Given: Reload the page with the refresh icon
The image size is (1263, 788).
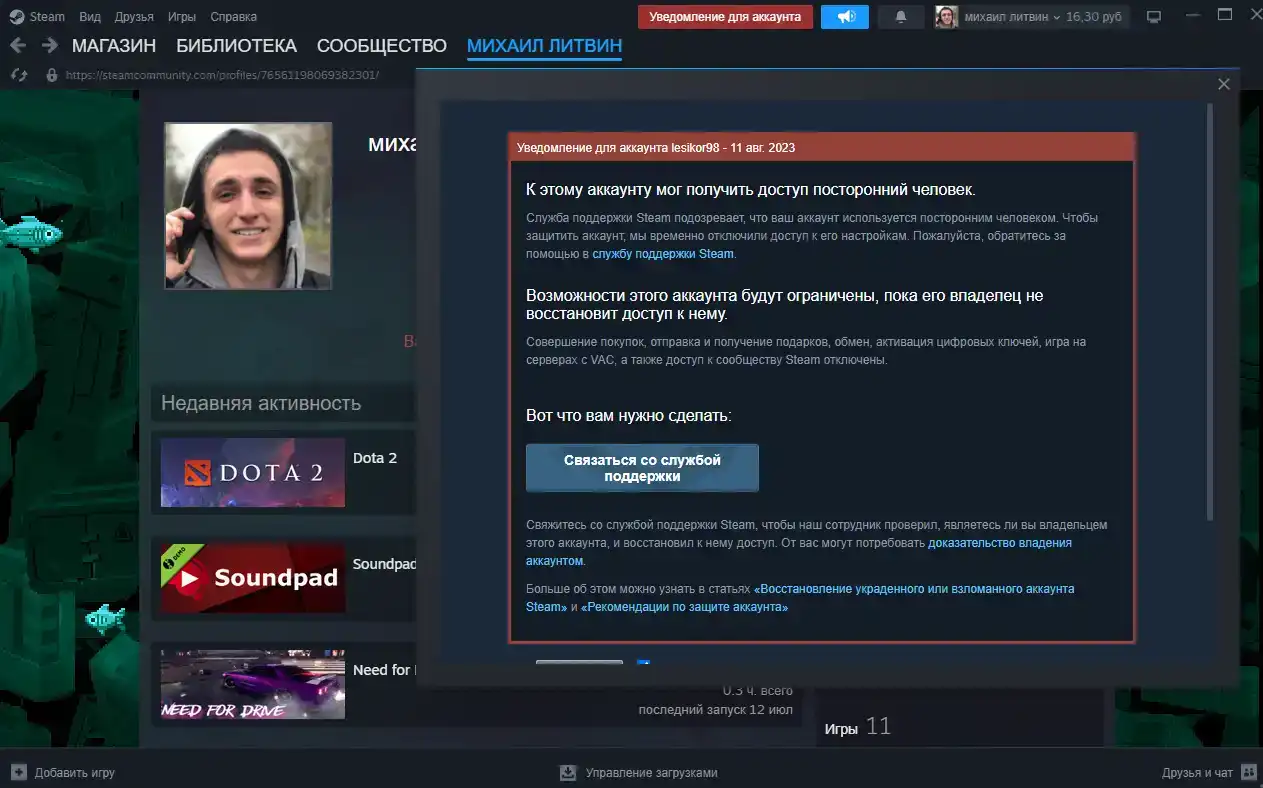Looking at the screenshot, I should click(18, 75).
